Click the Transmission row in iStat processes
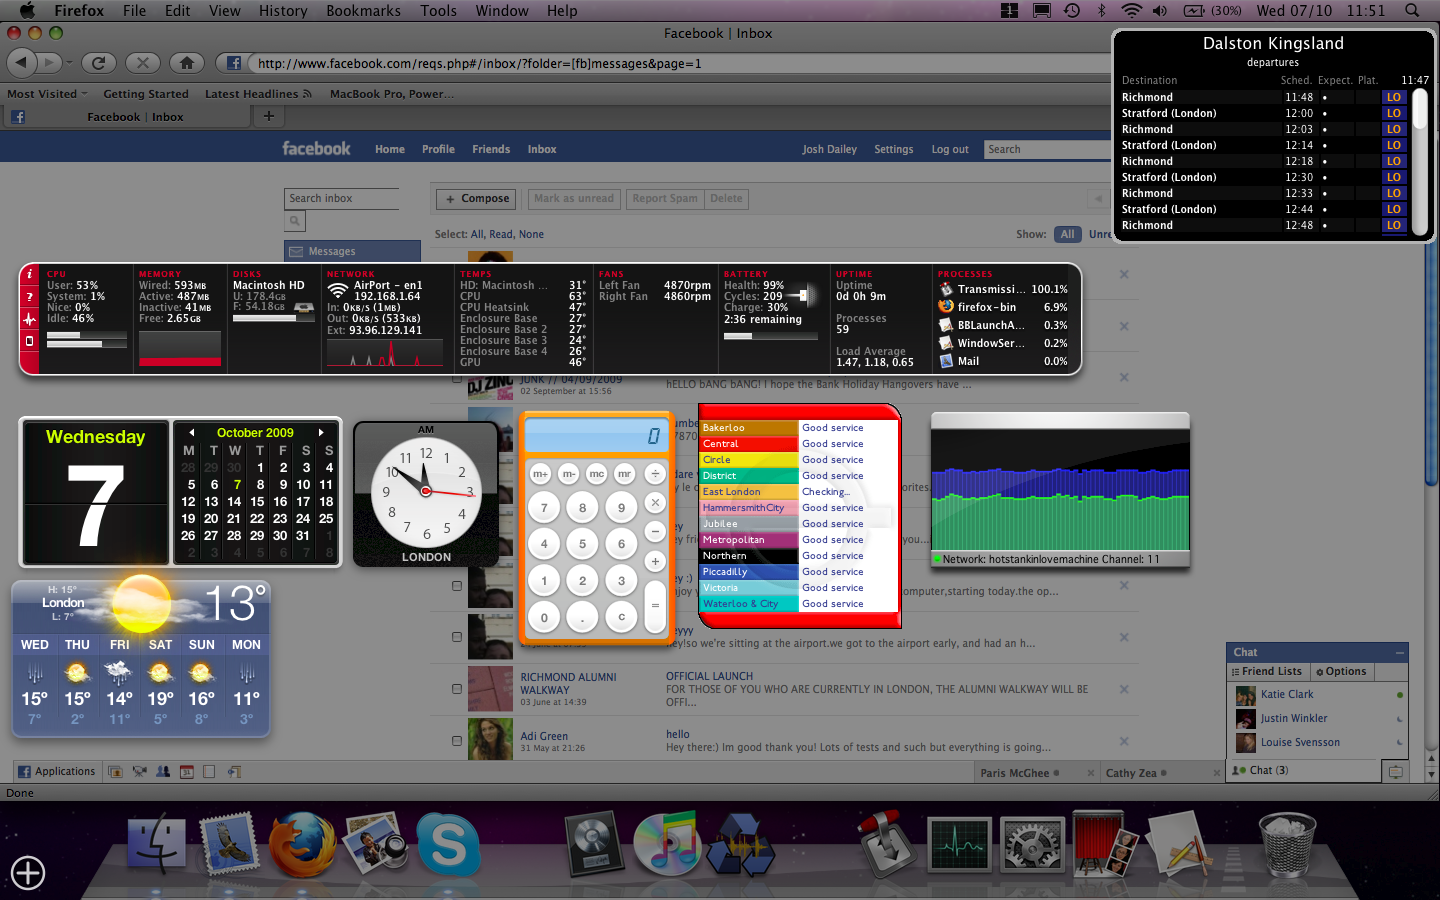Image resolution: width=1440 pixels, height=900 pixels. [1003, 289]
